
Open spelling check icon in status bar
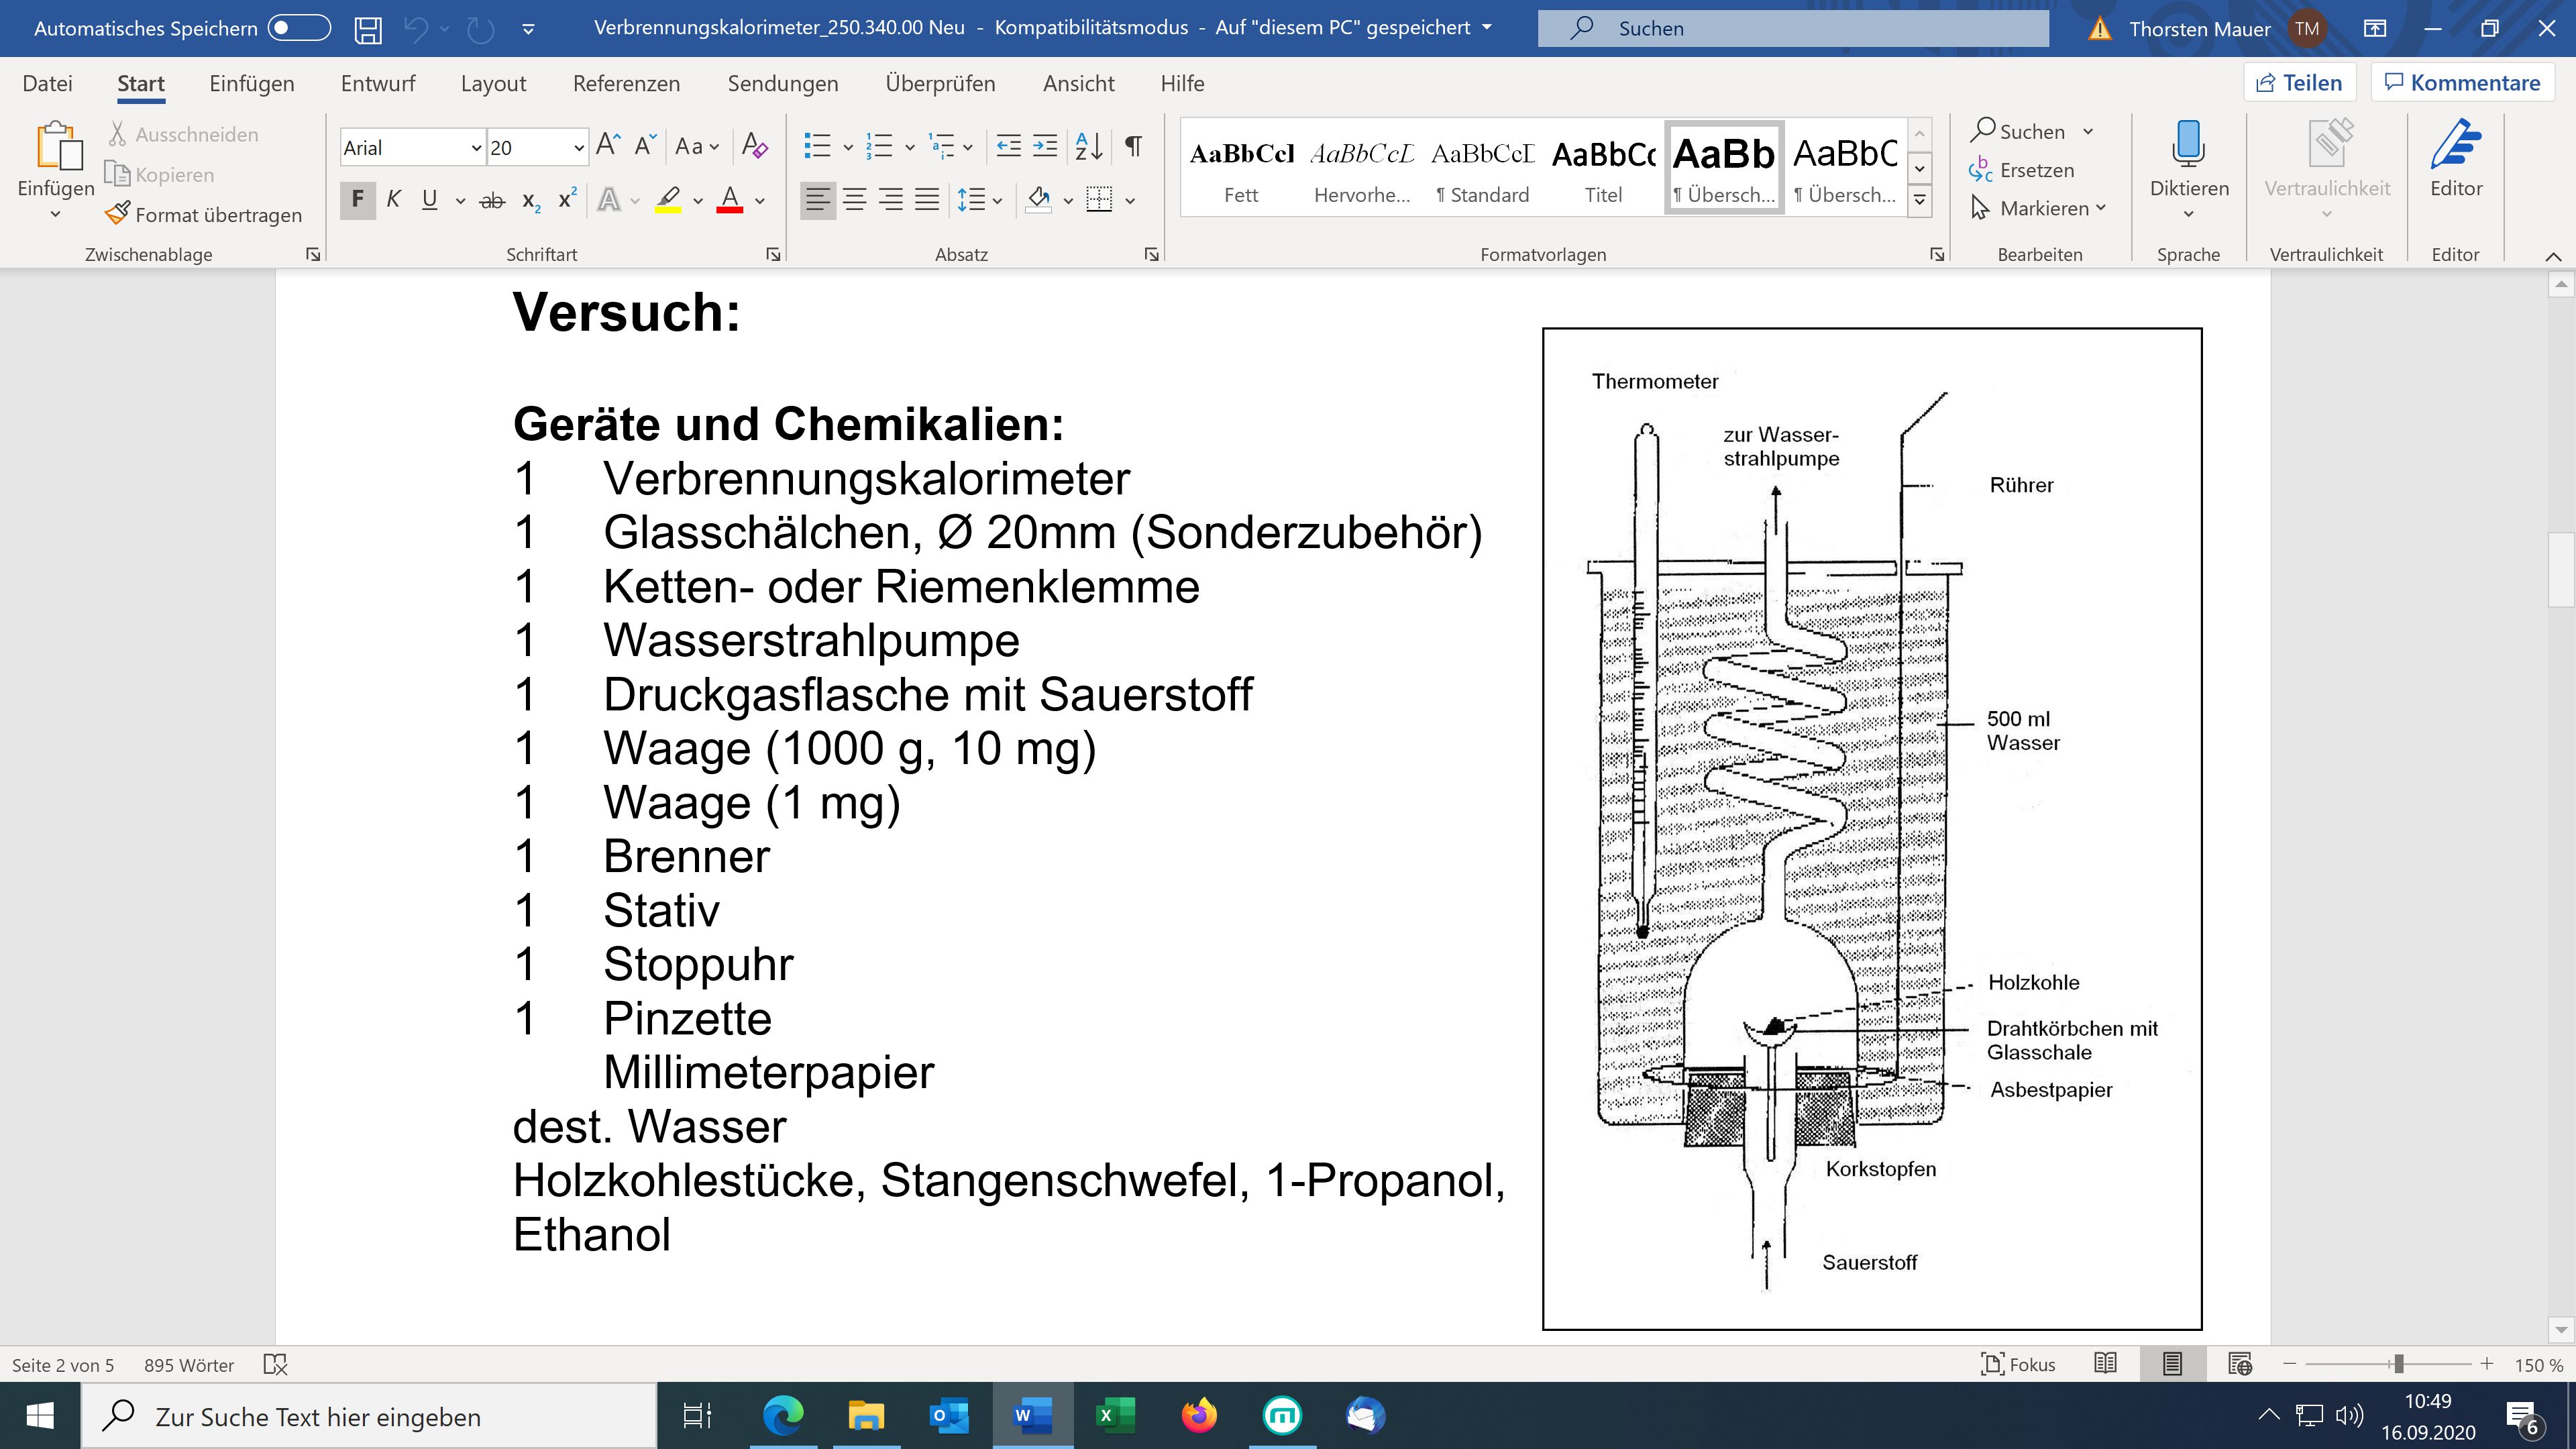275,1364
